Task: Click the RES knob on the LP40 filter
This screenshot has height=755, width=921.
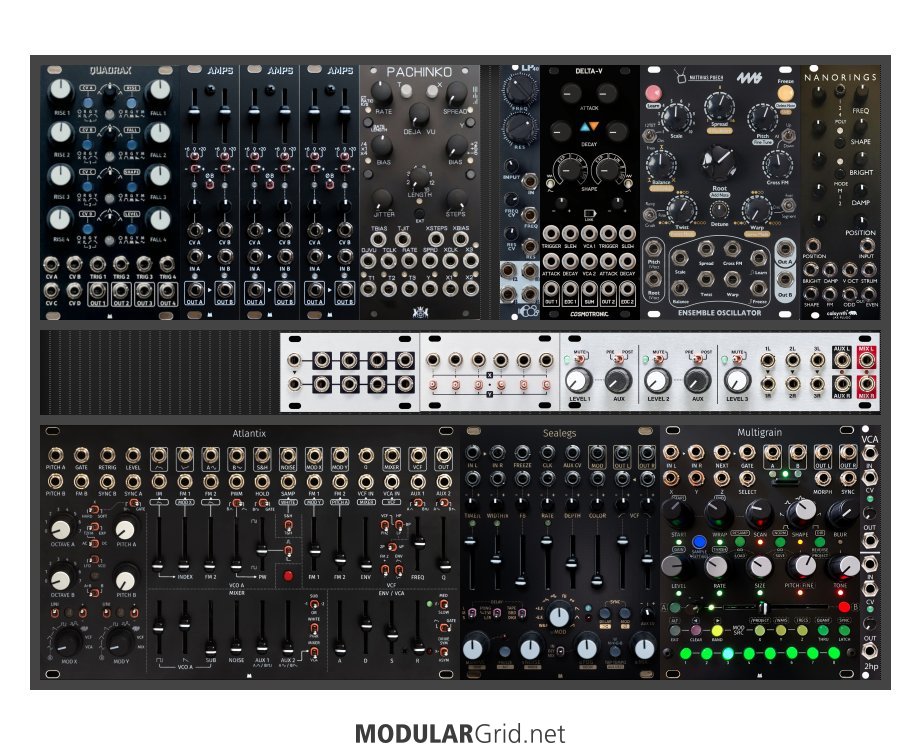Action: [x=519, y=127]
